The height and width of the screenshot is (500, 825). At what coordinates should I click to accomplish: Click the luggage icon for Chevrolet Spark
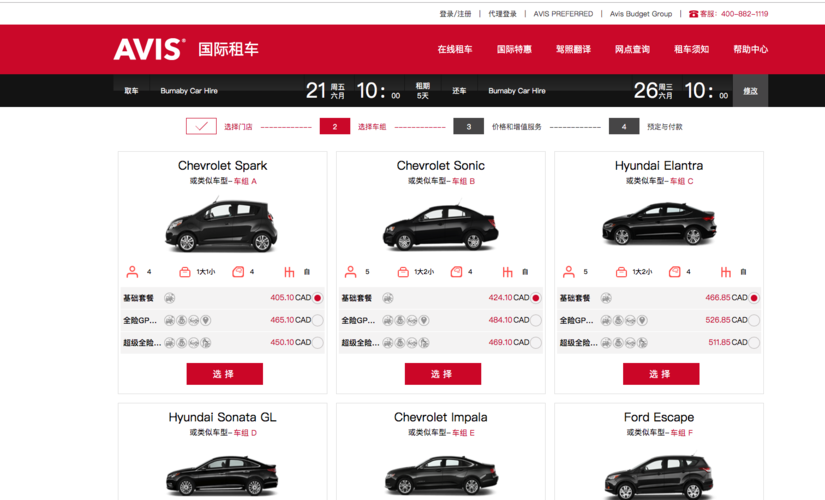[x=185, y=272]
